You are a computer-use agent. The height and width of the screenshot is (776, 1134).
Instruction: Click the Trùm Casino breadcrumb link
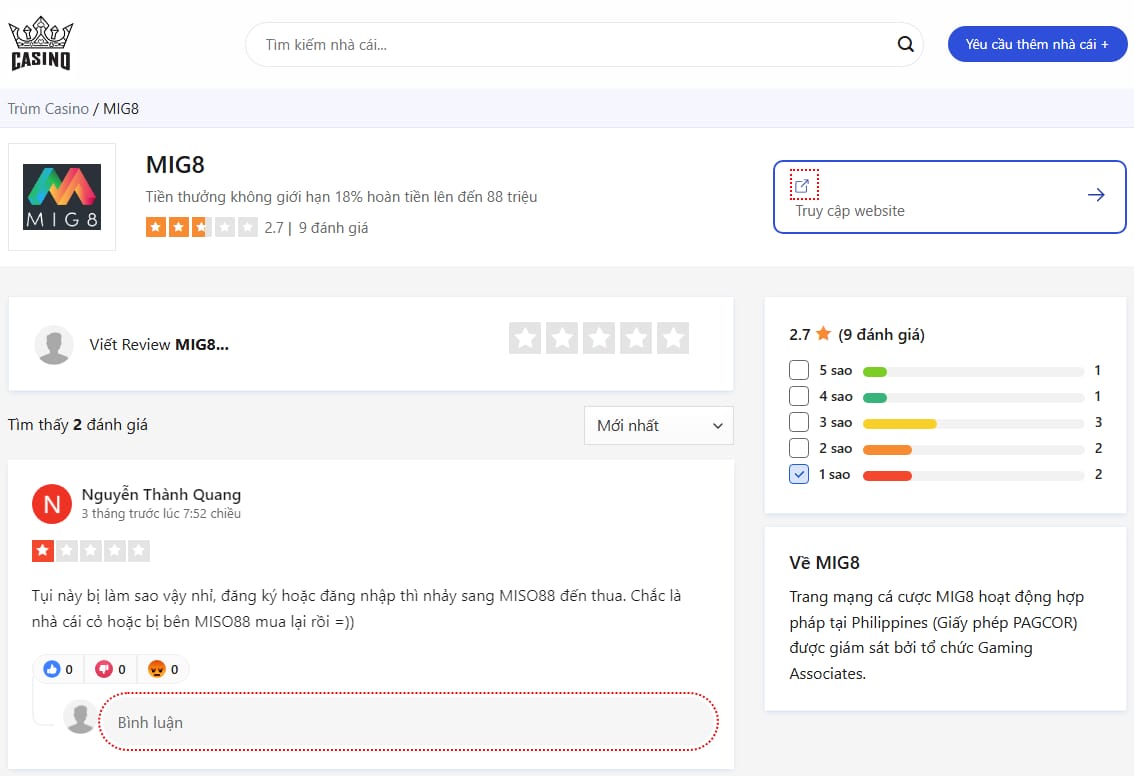[48, 108]
